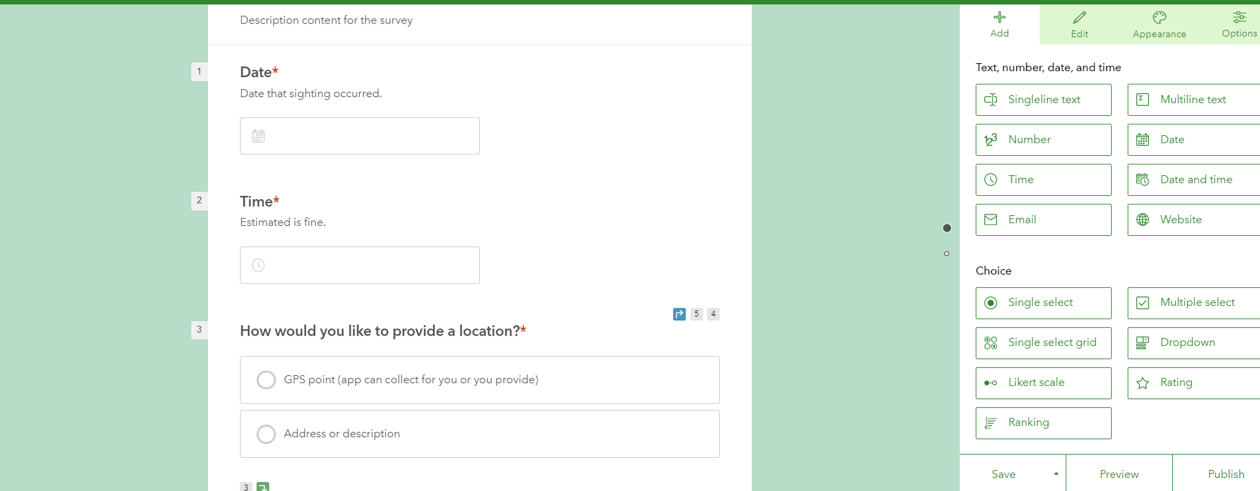
Task: Click the blue skip-rule arrow icon
Action: 679,314
